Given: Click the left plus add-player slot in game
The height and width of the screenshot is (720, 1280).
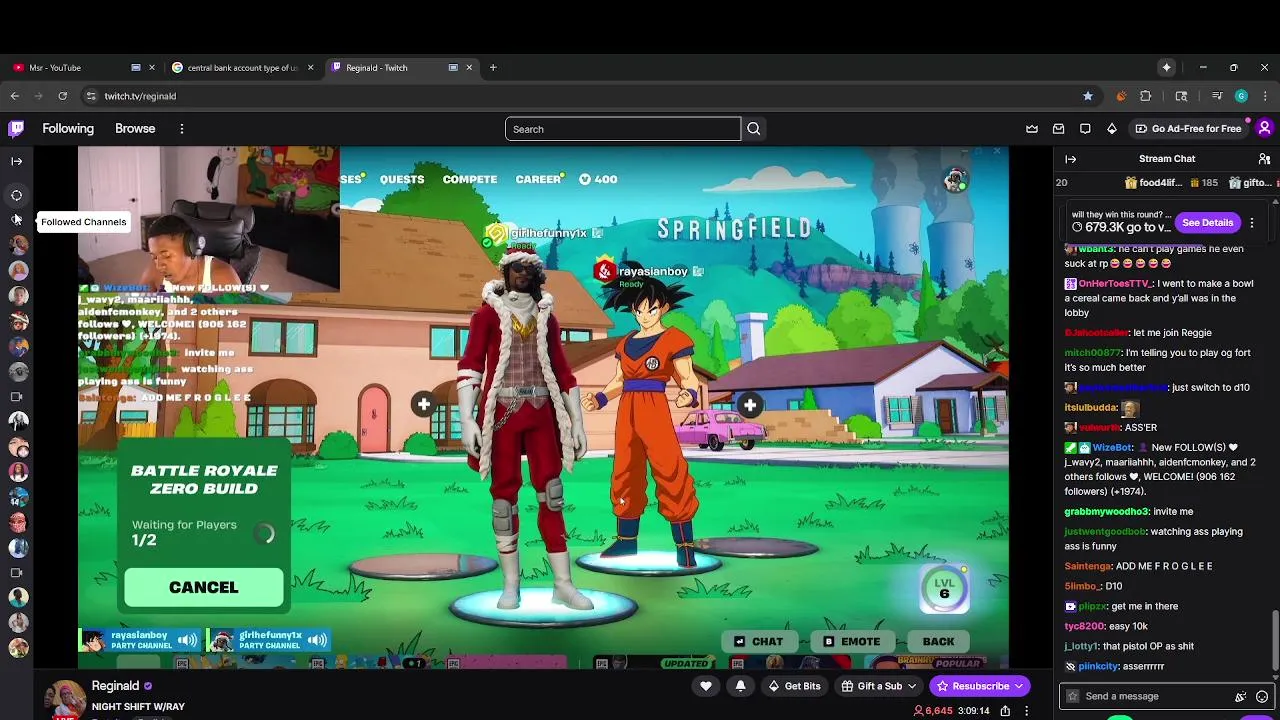Looking at the screenshot, I should coord(424,405).
